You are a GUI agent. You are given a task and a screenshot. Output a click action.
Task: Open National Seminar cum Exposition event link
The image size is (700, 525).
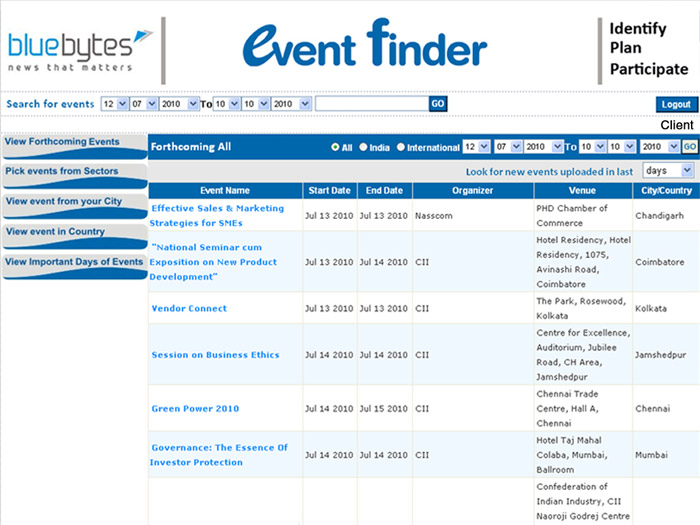pyautogui.click(x=213, y=262)
